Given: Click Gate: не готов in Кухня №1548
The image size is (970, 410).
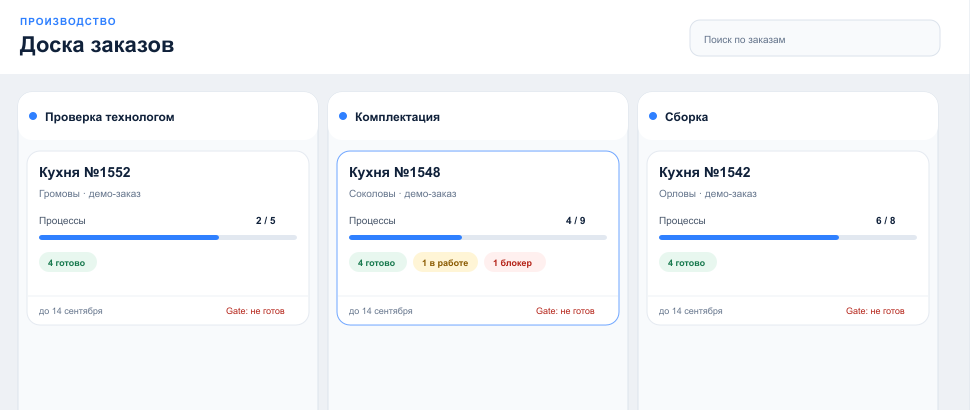Looking at the screenshot, I should click(565, 311).
